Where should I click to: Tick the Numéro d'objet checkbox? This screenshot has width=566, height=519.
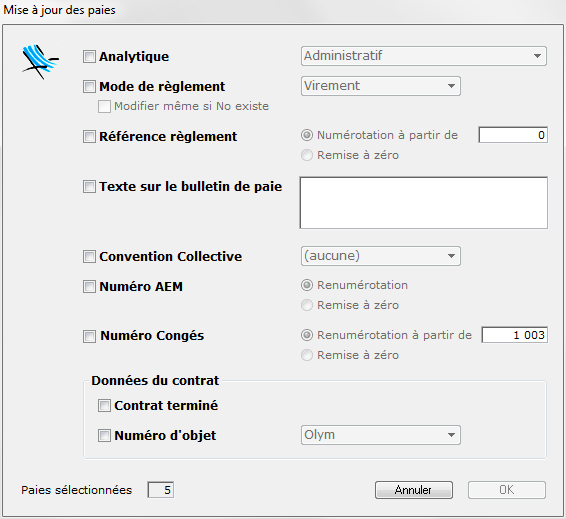104,436
